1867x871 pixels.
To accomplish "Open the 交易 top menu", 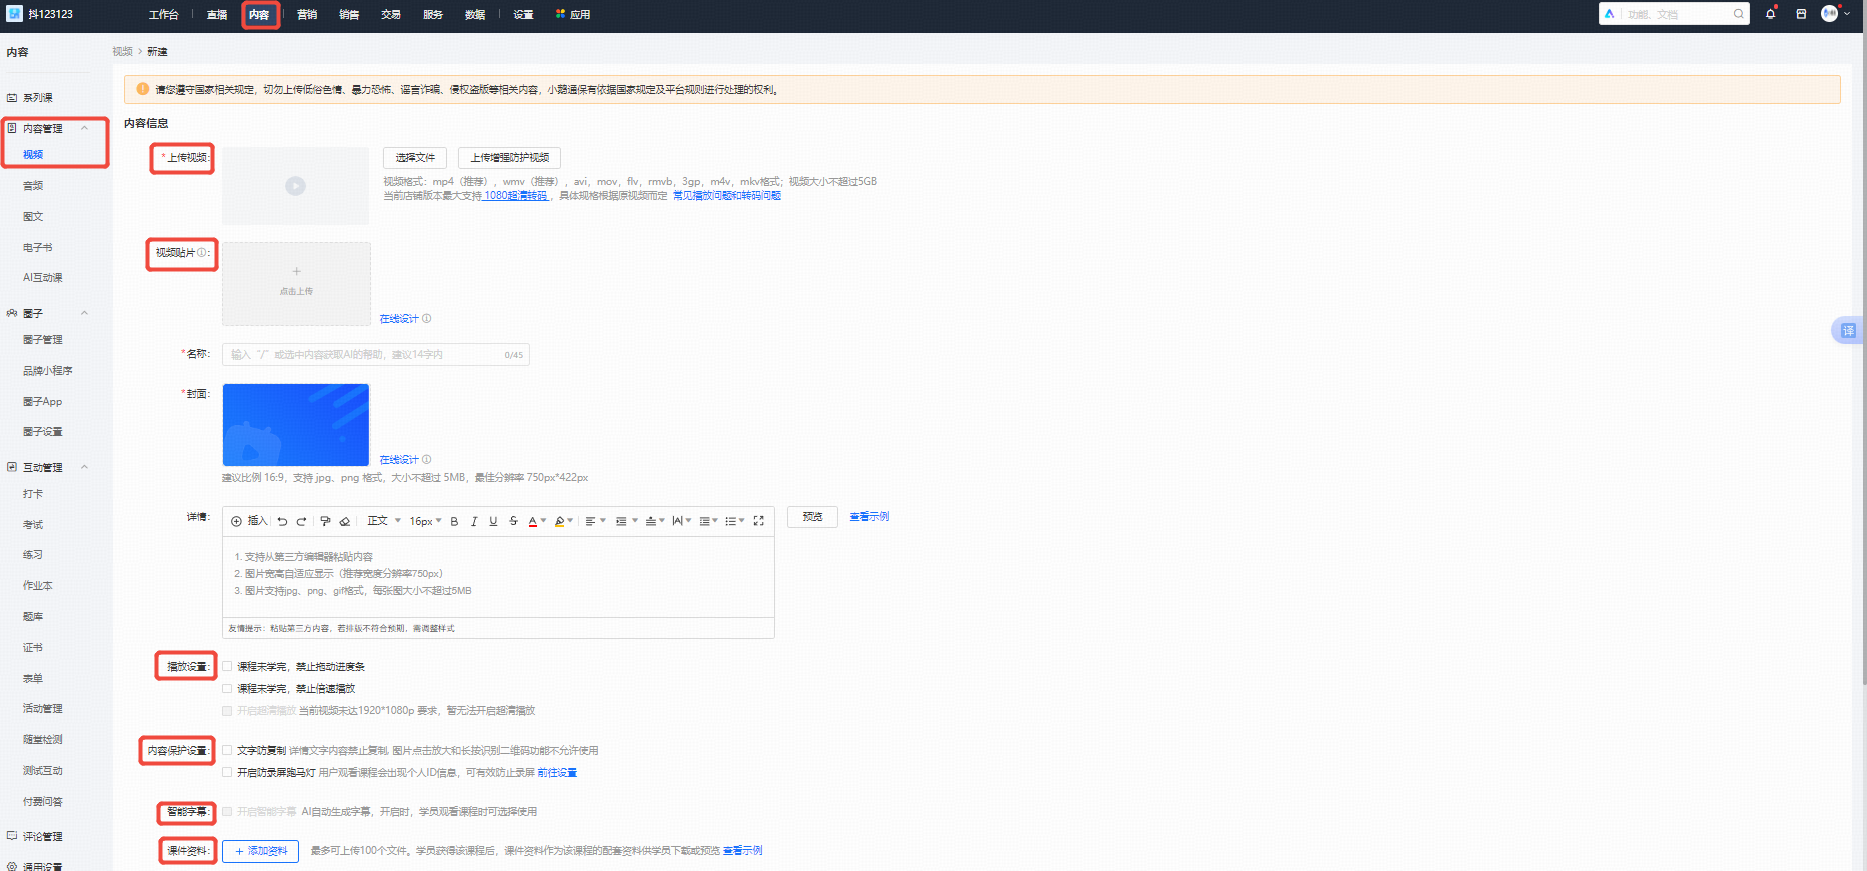I will pyautogui.click(x=391, y=15).
